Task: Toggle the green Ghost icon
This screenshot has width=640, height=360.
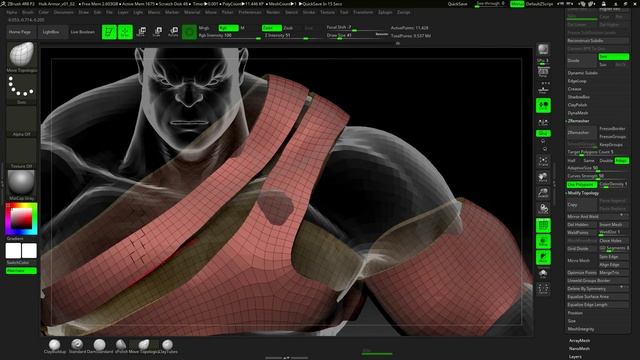Action: 543,257
